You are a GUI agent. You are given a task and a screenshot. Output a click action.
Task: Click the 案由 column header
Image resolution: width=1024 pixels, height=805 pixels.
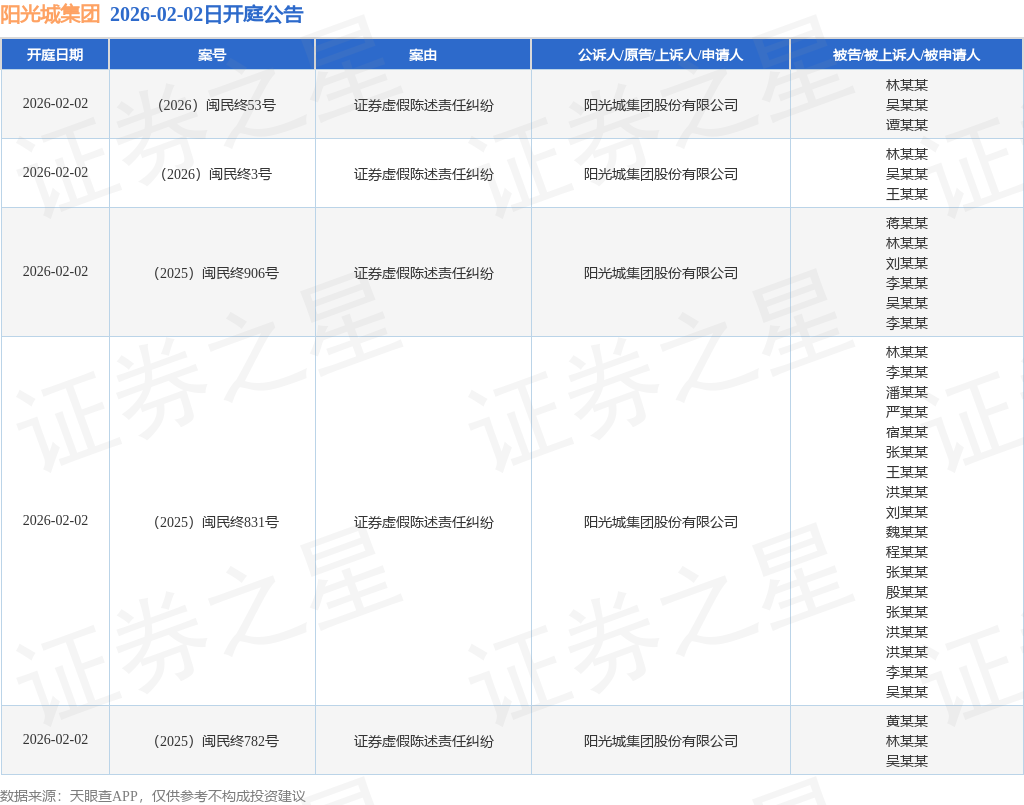point(423,55)
